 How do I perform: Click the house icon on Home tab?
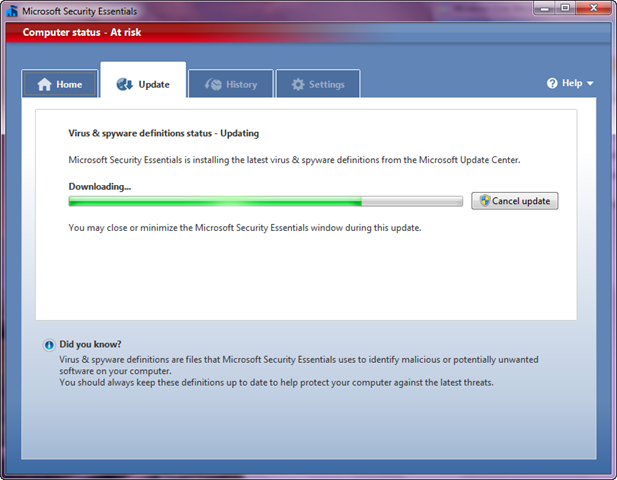[44, 85]
